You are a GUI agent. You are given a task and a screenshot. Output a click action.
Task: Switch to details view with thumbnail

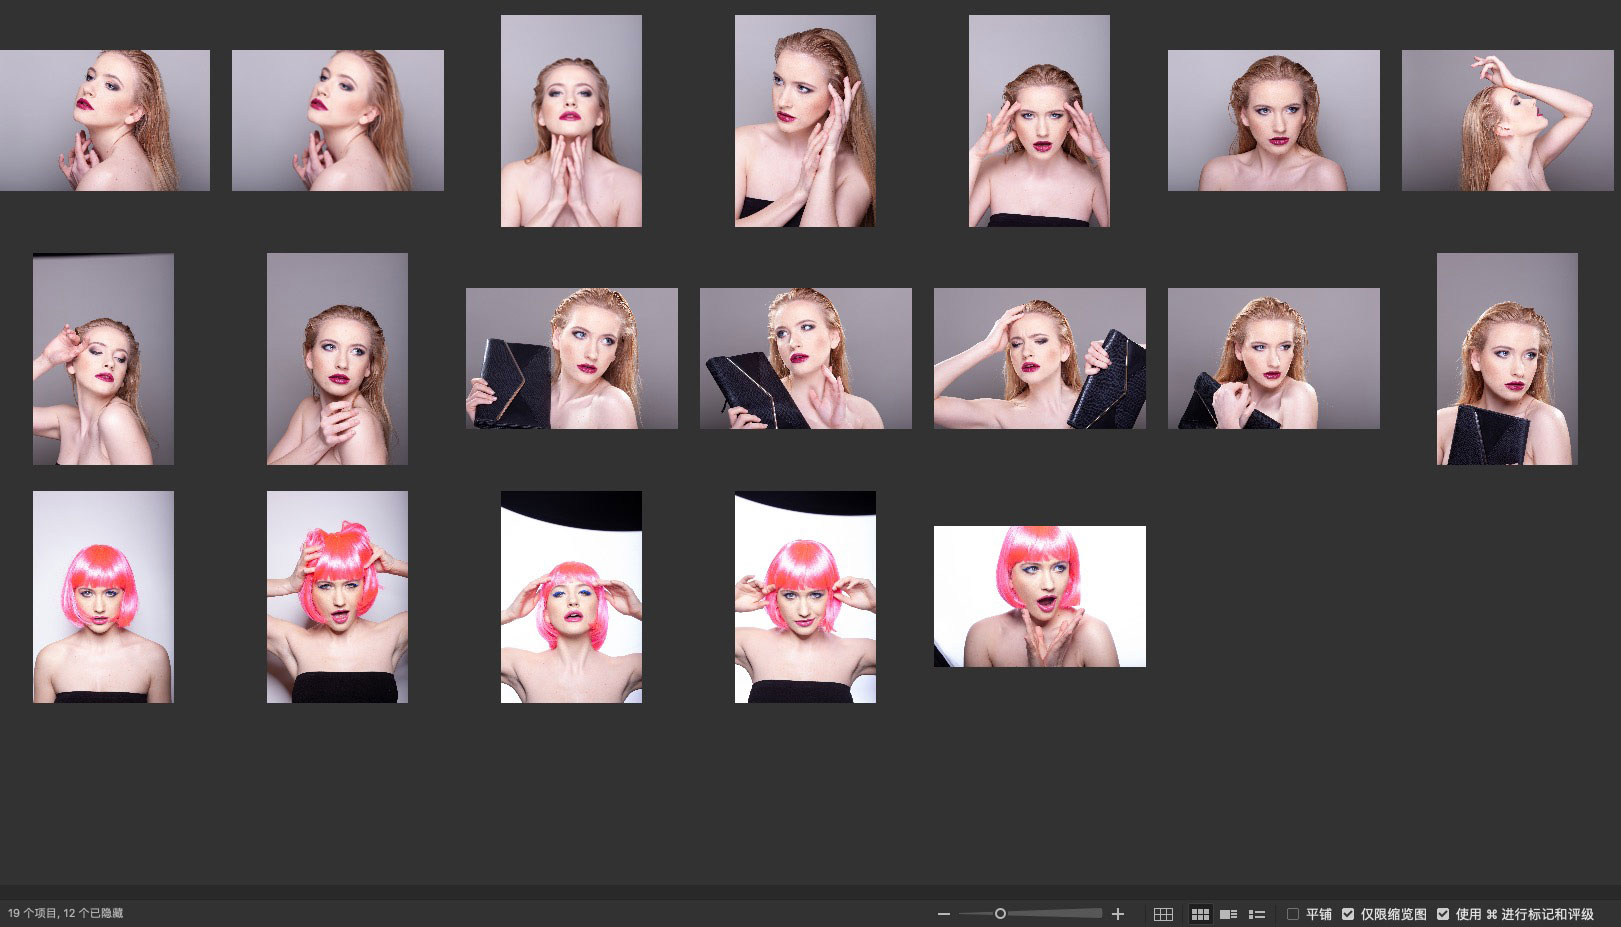coord(1228,914)
